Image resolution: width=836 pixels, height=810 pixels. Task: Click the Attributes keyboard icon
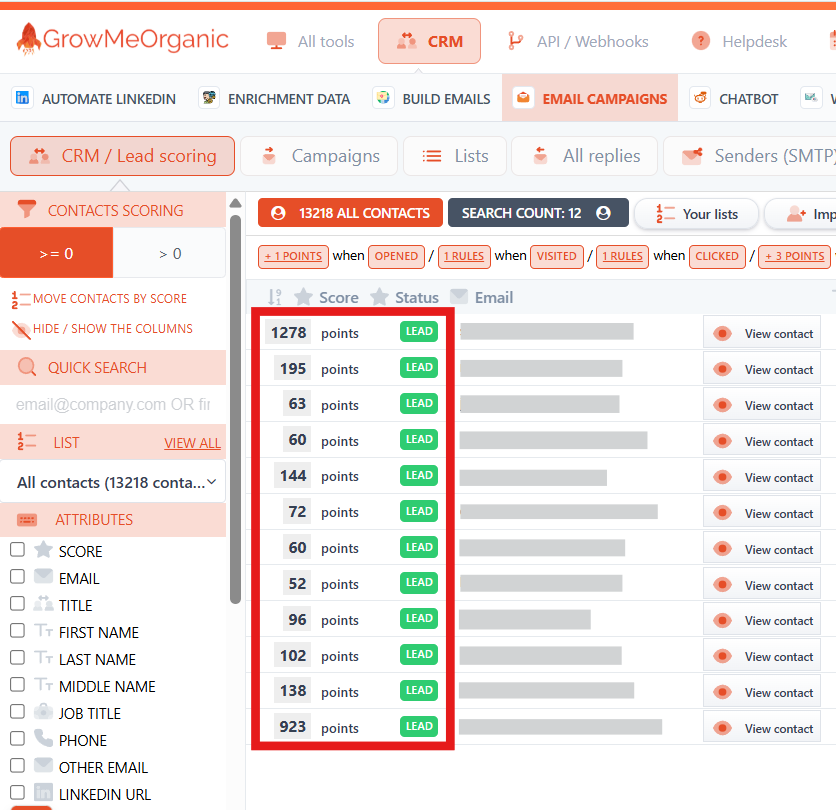27,519
